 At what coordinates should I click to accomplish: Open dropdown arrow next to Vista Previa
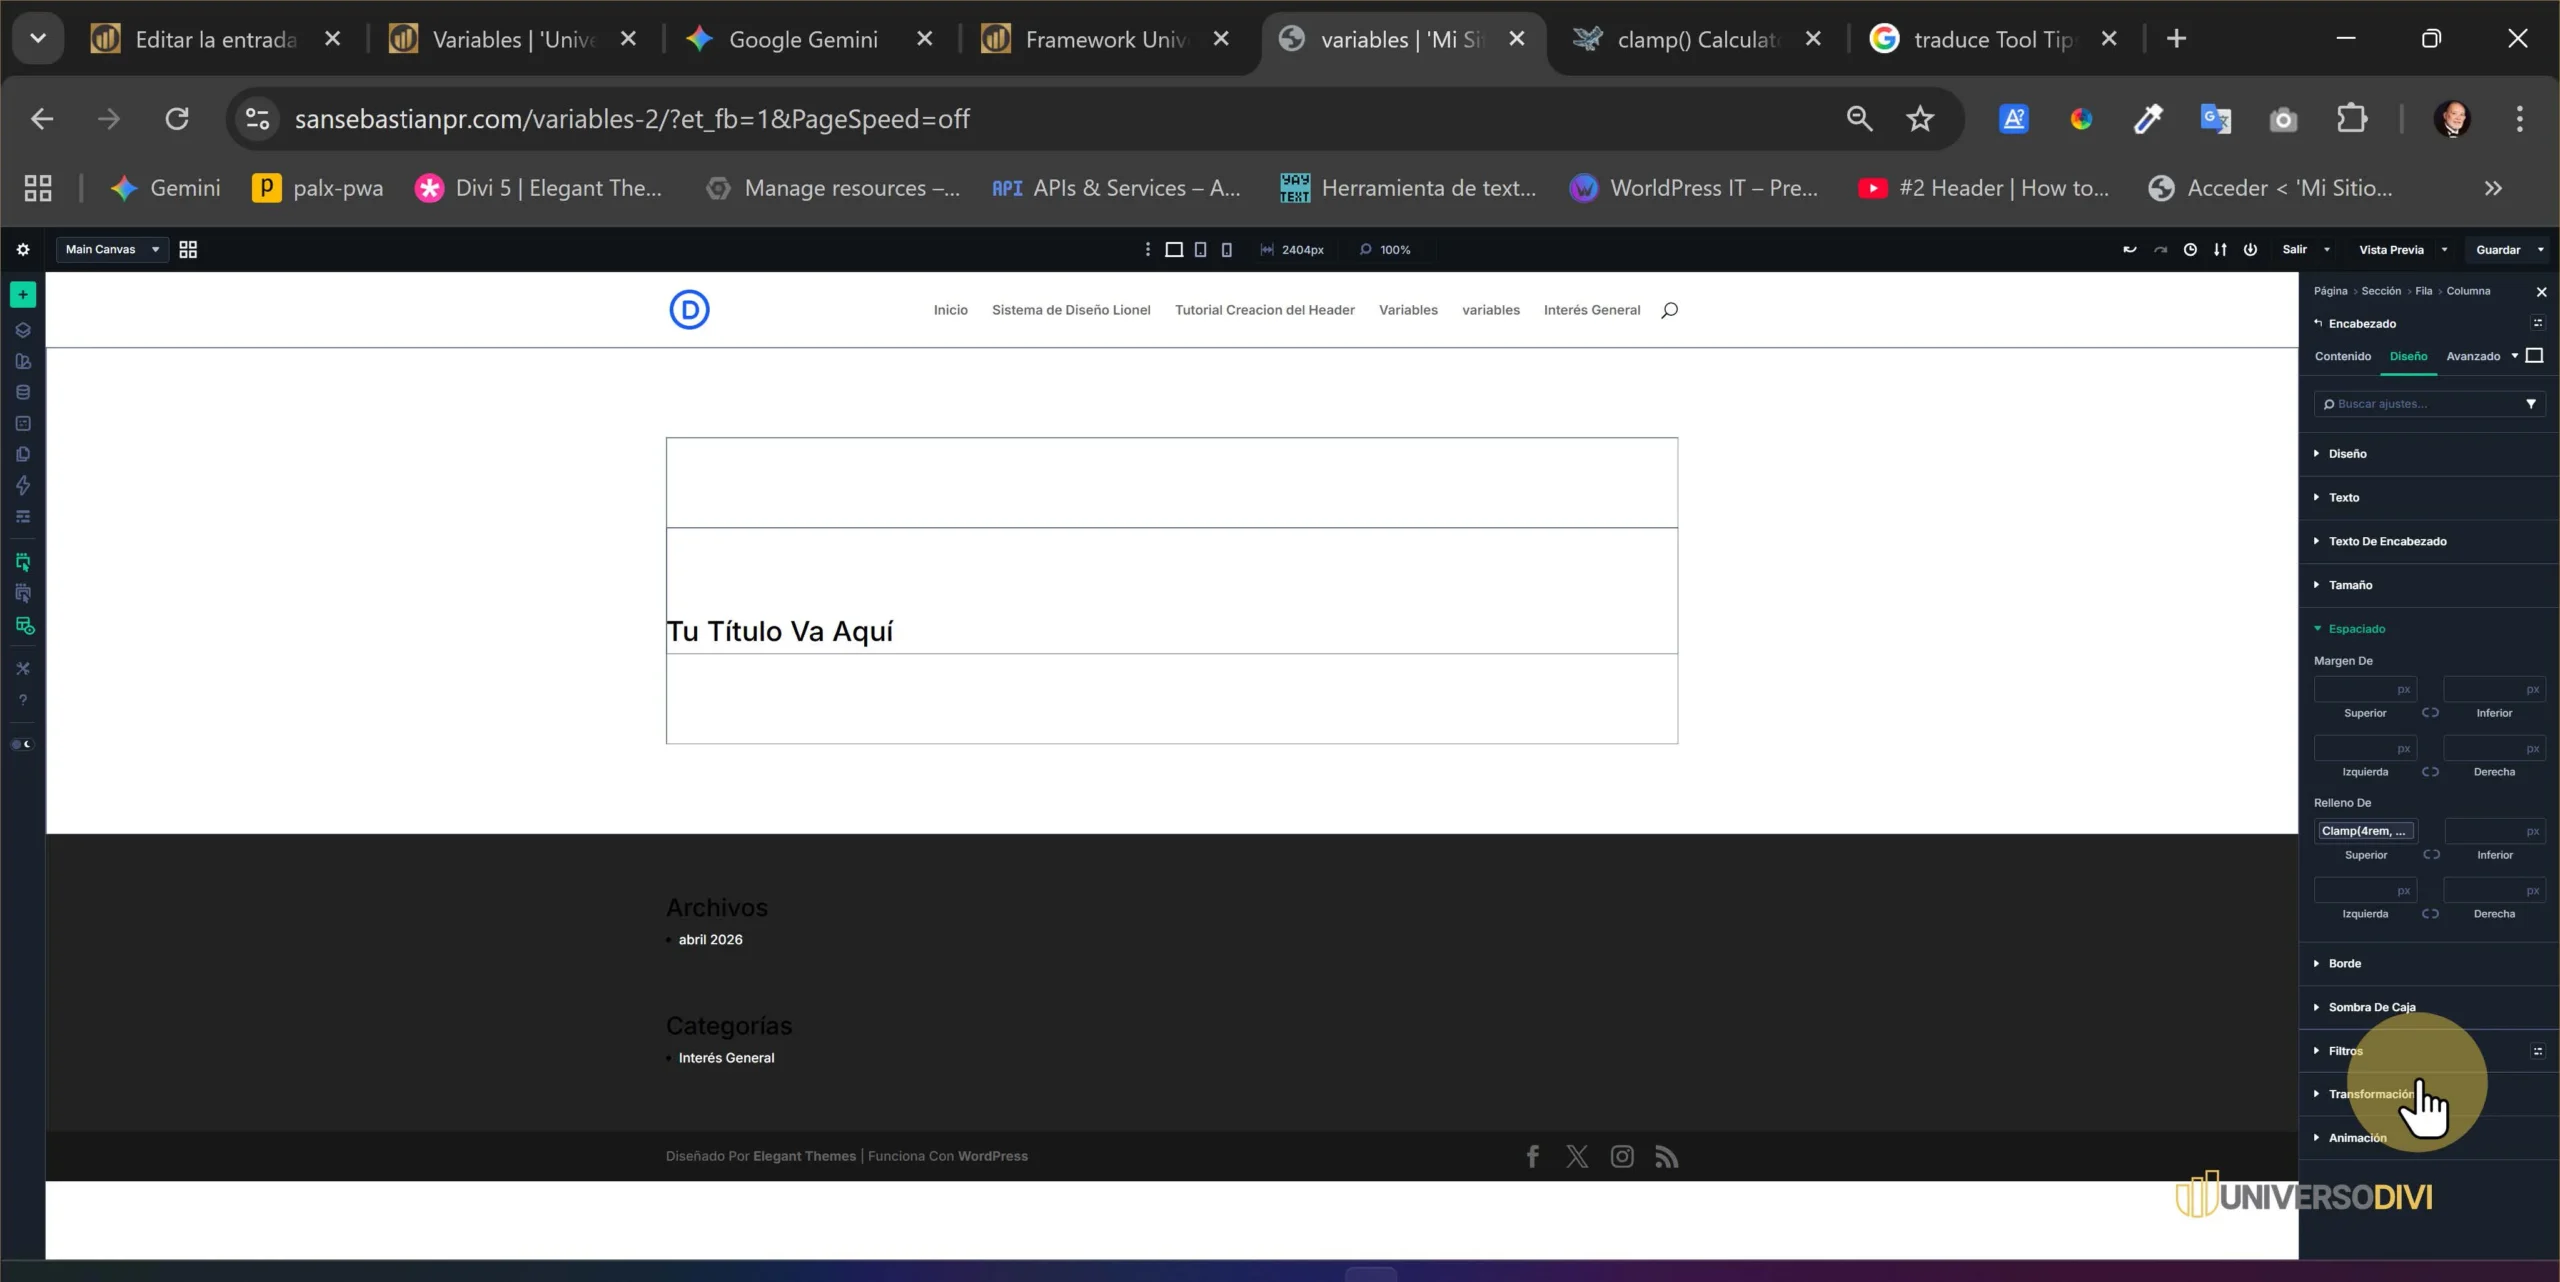click(x=2444, y=250)
